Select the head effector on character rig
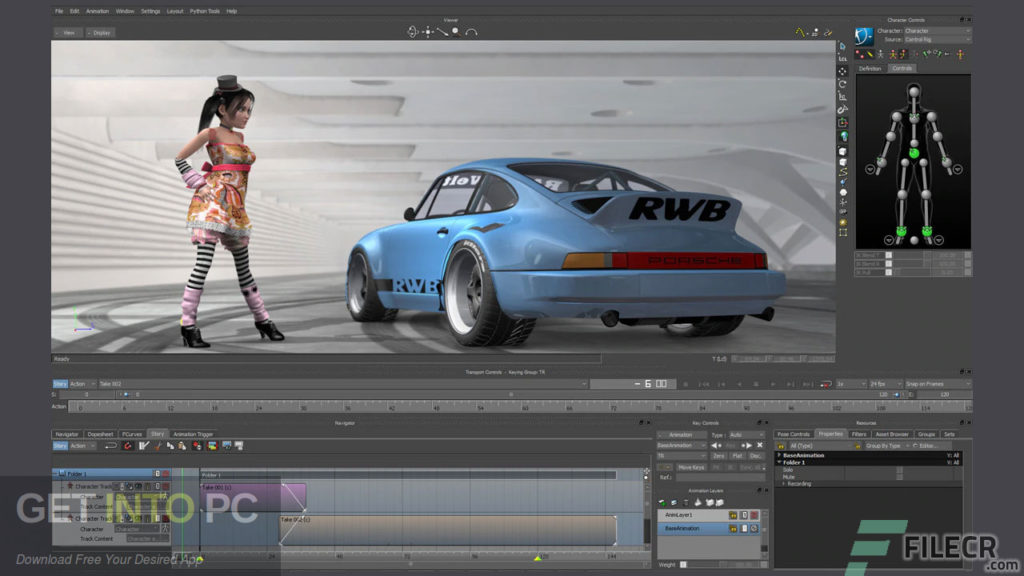The image size is (1024, 576). pyautogui.click(x=914, y=92)
